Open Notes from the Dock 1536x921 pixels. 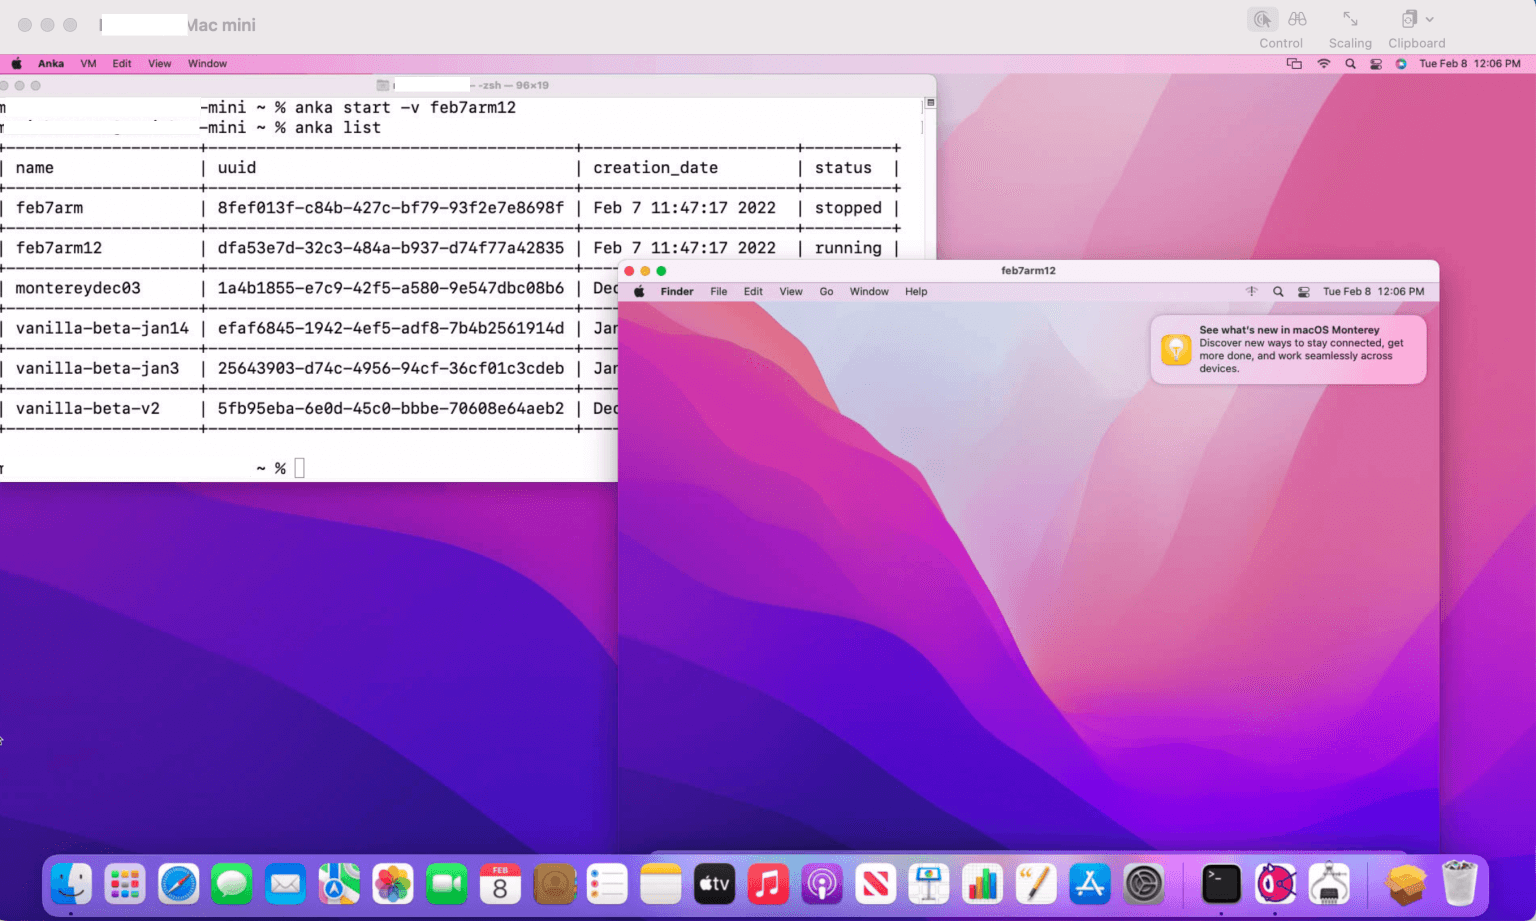pyautogui.click(x=661, y=884)
